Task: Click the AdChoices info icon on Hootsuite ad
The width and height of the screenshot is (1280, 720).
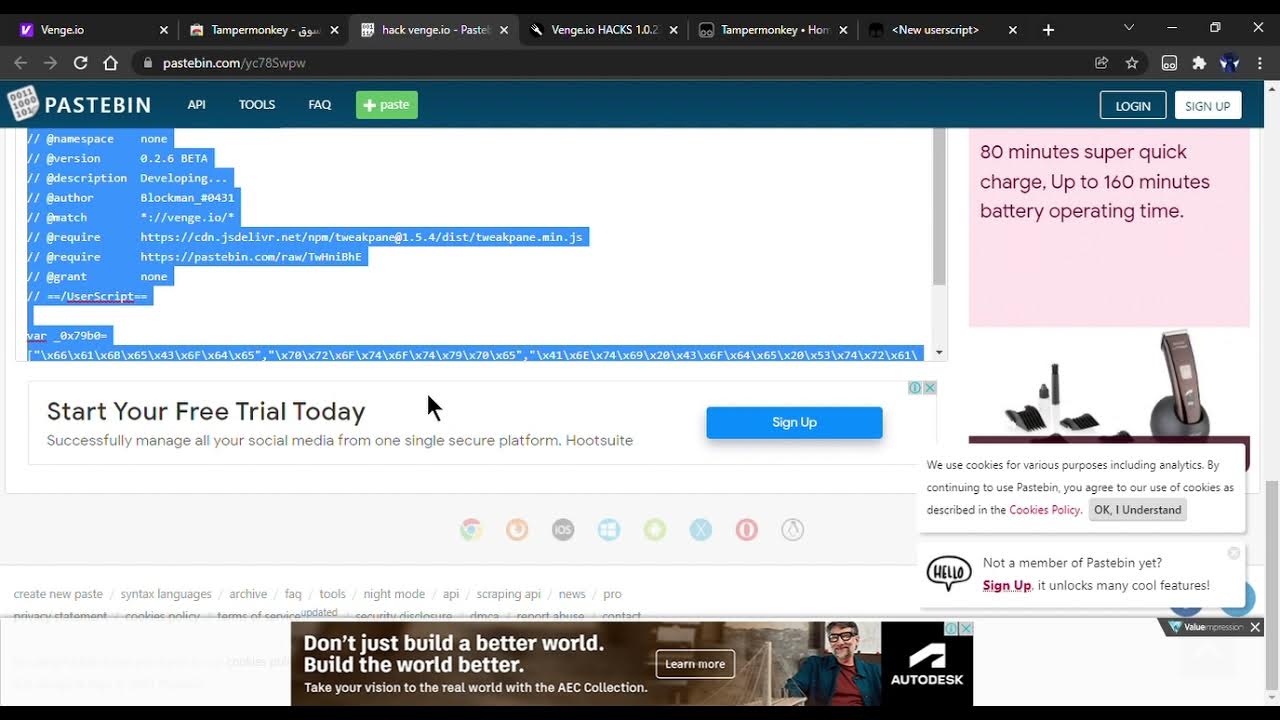Action: pyautogui.click(x=915, y=388)
